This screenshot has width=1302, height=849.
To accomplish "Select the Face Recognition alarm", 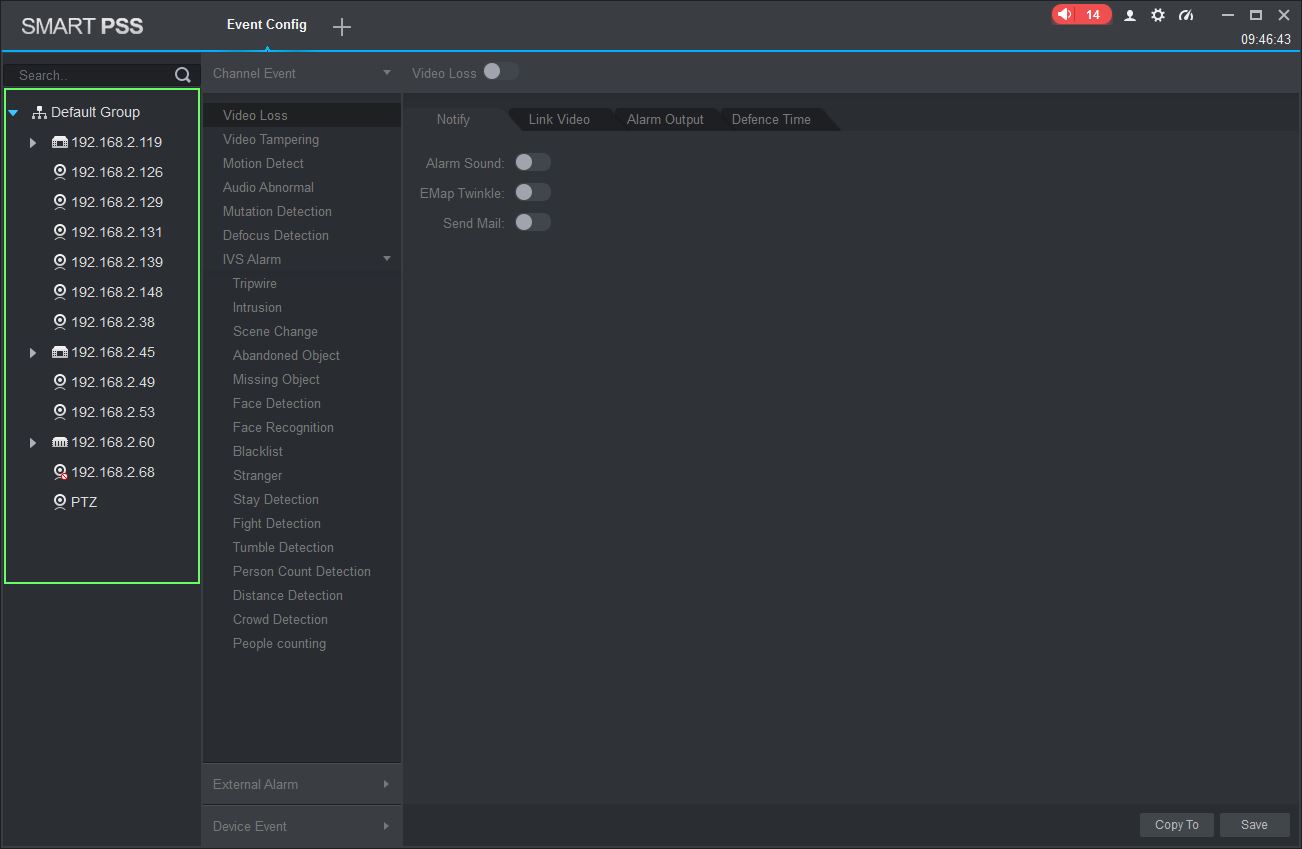I will [x=301, y=427].
